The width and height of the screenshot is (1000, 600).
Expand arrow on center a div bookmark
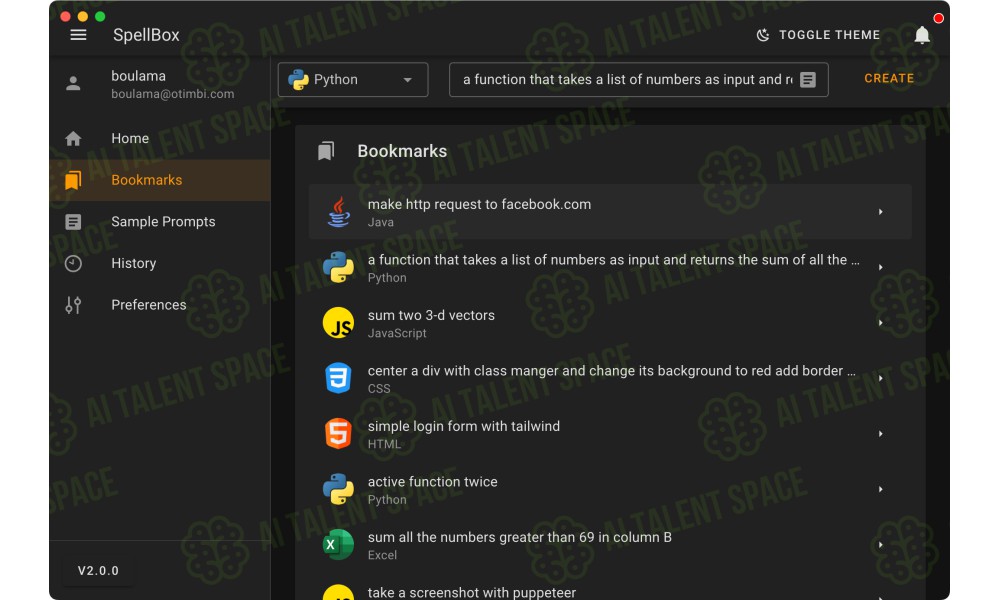[880, 378]
